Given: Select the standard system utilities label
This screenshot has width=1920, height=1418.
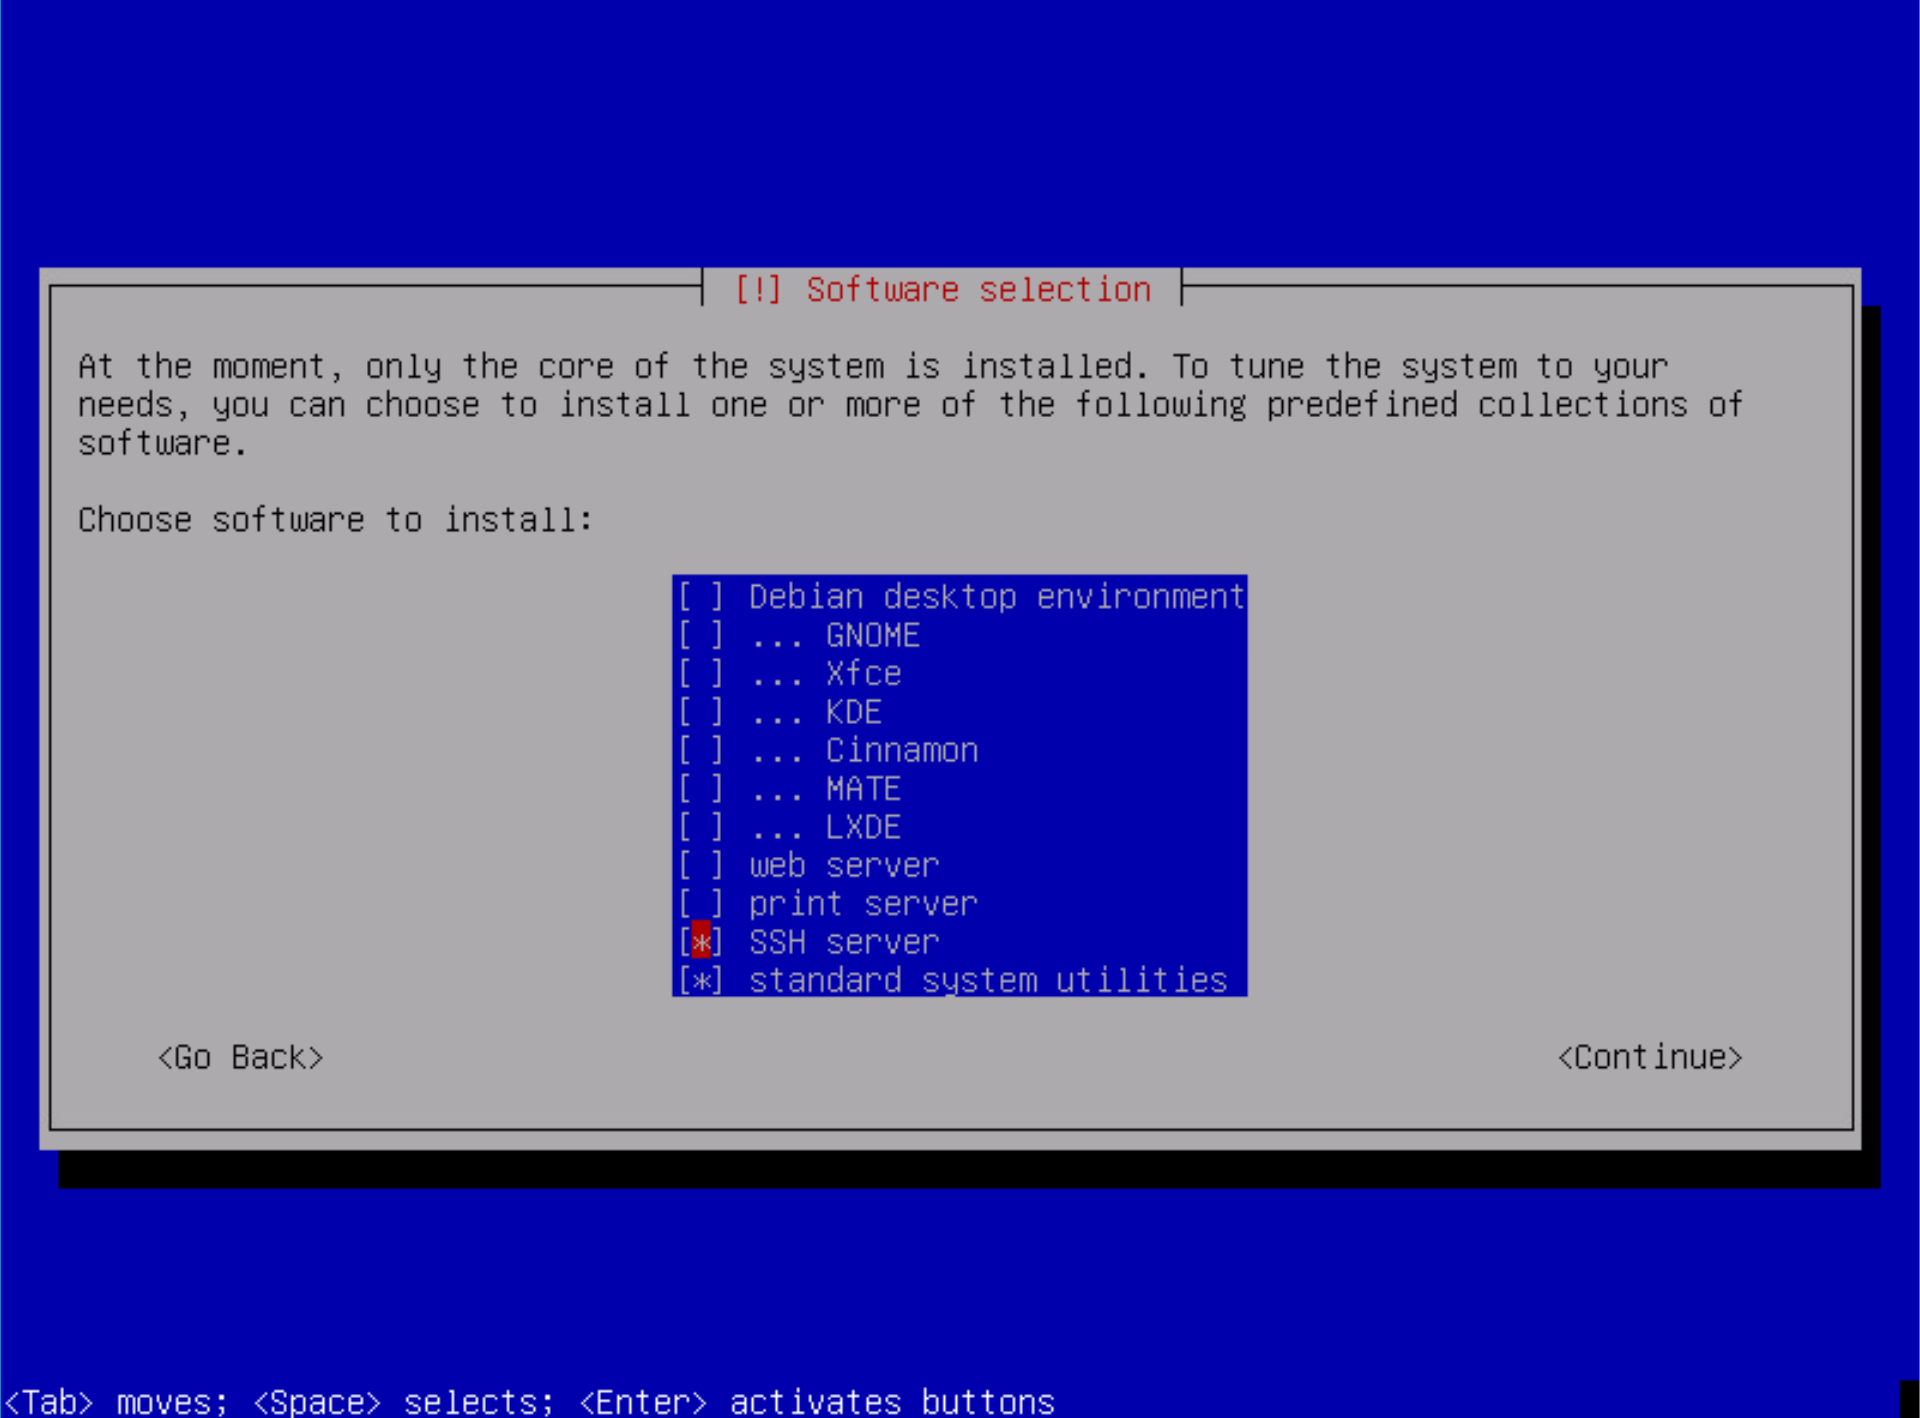Looking at the screenshot, I should click(x=988, y=981).
